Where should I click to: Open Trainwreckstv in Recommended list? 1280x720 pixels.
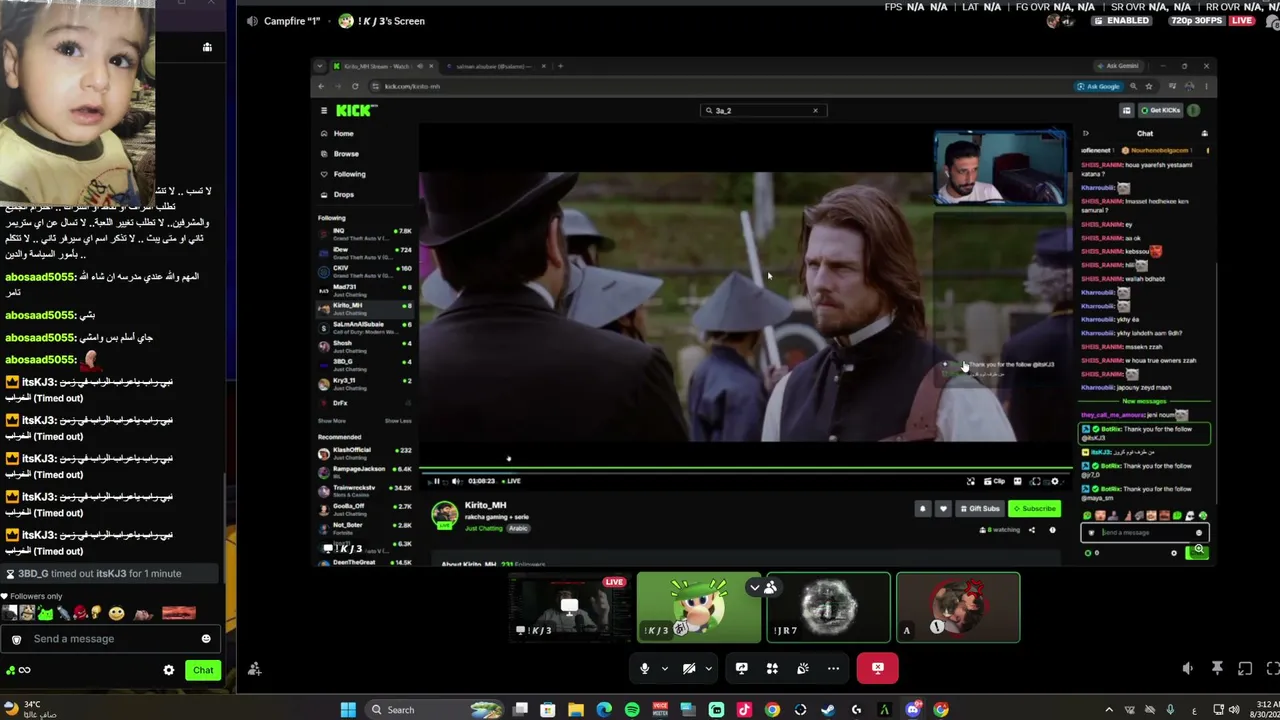click(x=365, y=489)
